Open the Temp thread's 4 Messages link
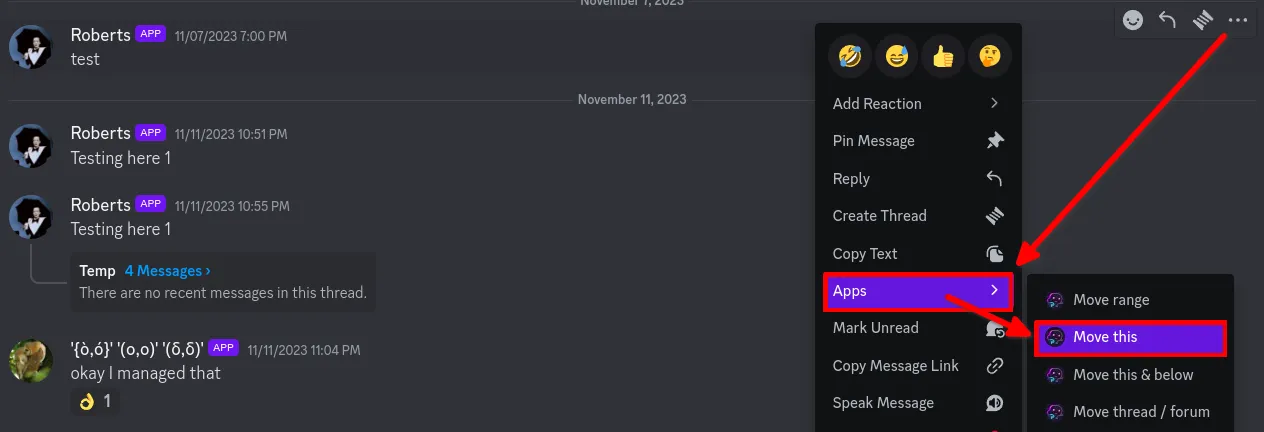 click(x=167, y=270)
